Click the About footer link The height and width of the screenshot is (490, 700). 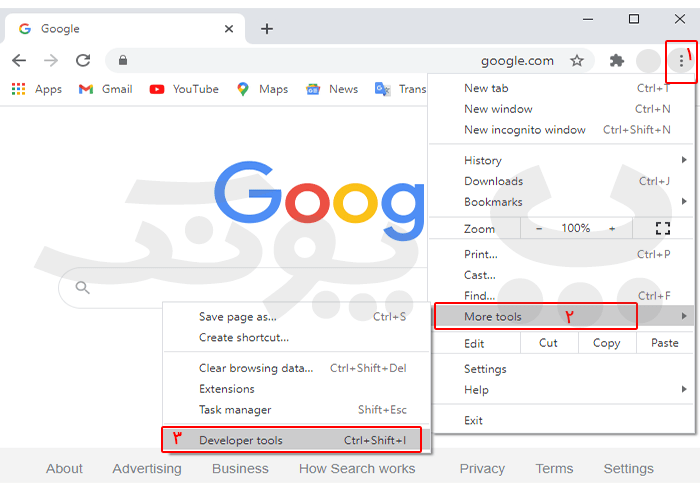tap(64, 469)
